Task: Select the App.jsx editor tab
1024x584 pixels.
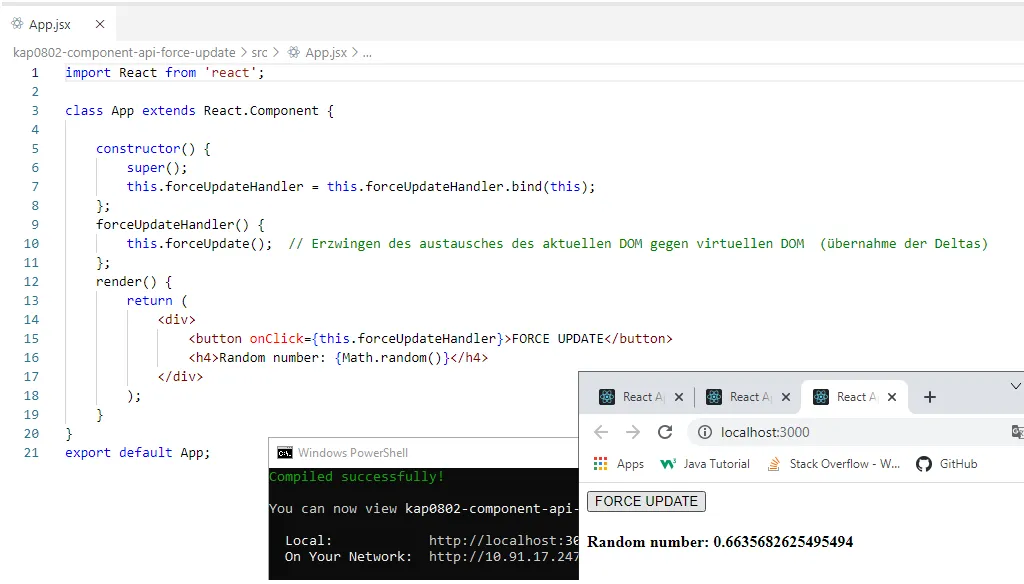Action: point(58,24)
